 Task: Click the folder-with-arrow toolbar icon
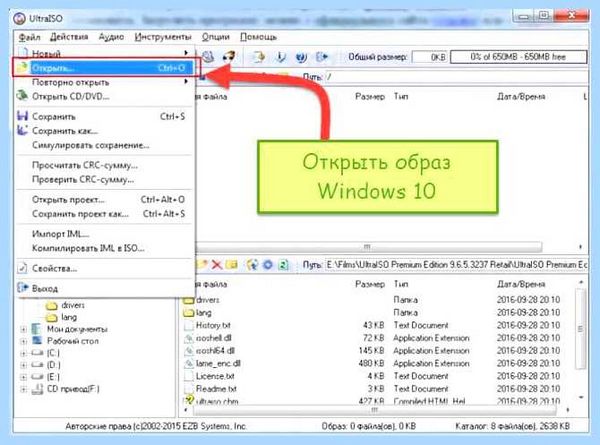(x=259, y=57)
